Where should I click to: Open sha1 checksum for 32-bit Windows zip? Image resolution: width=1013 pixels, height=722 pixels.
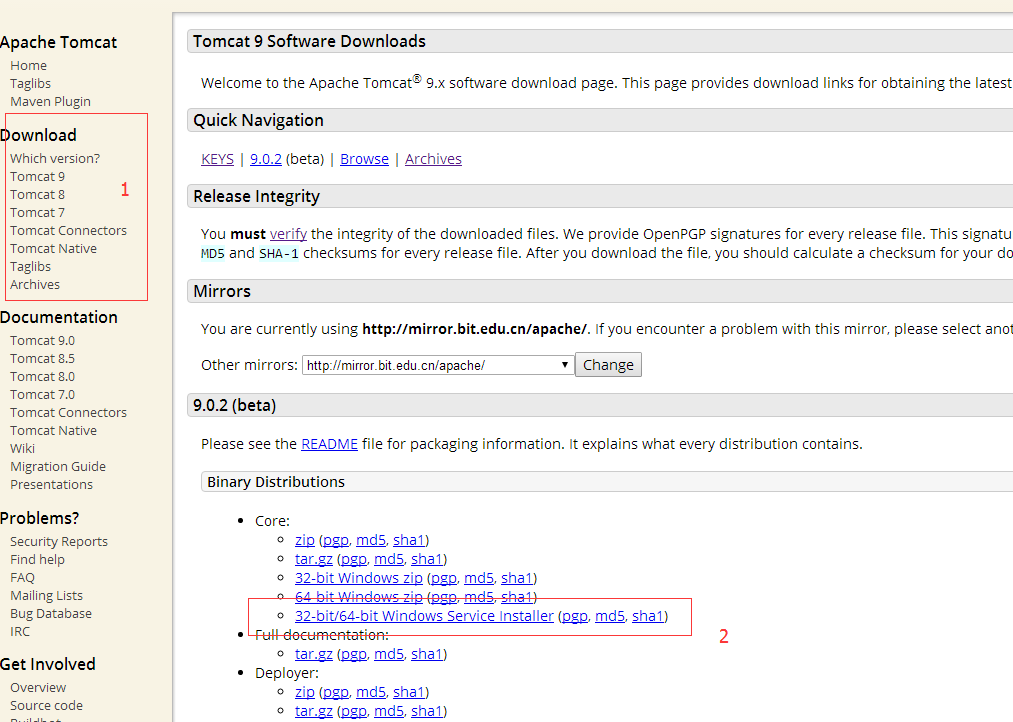pos(517,578)
